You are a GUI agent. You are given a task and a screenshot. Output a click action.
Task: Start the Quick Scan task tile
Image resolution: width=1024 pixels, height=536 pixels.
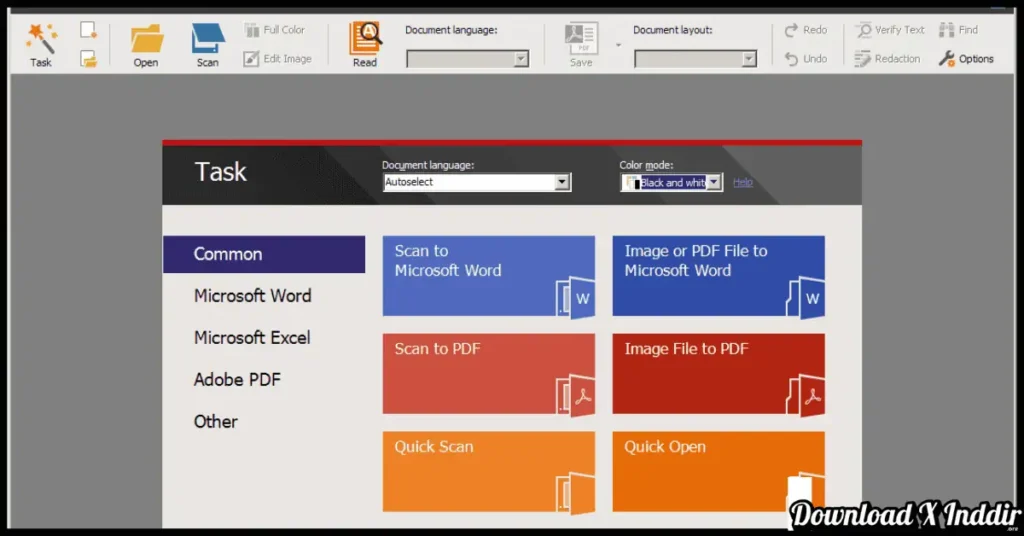click(x=488, y=472)
